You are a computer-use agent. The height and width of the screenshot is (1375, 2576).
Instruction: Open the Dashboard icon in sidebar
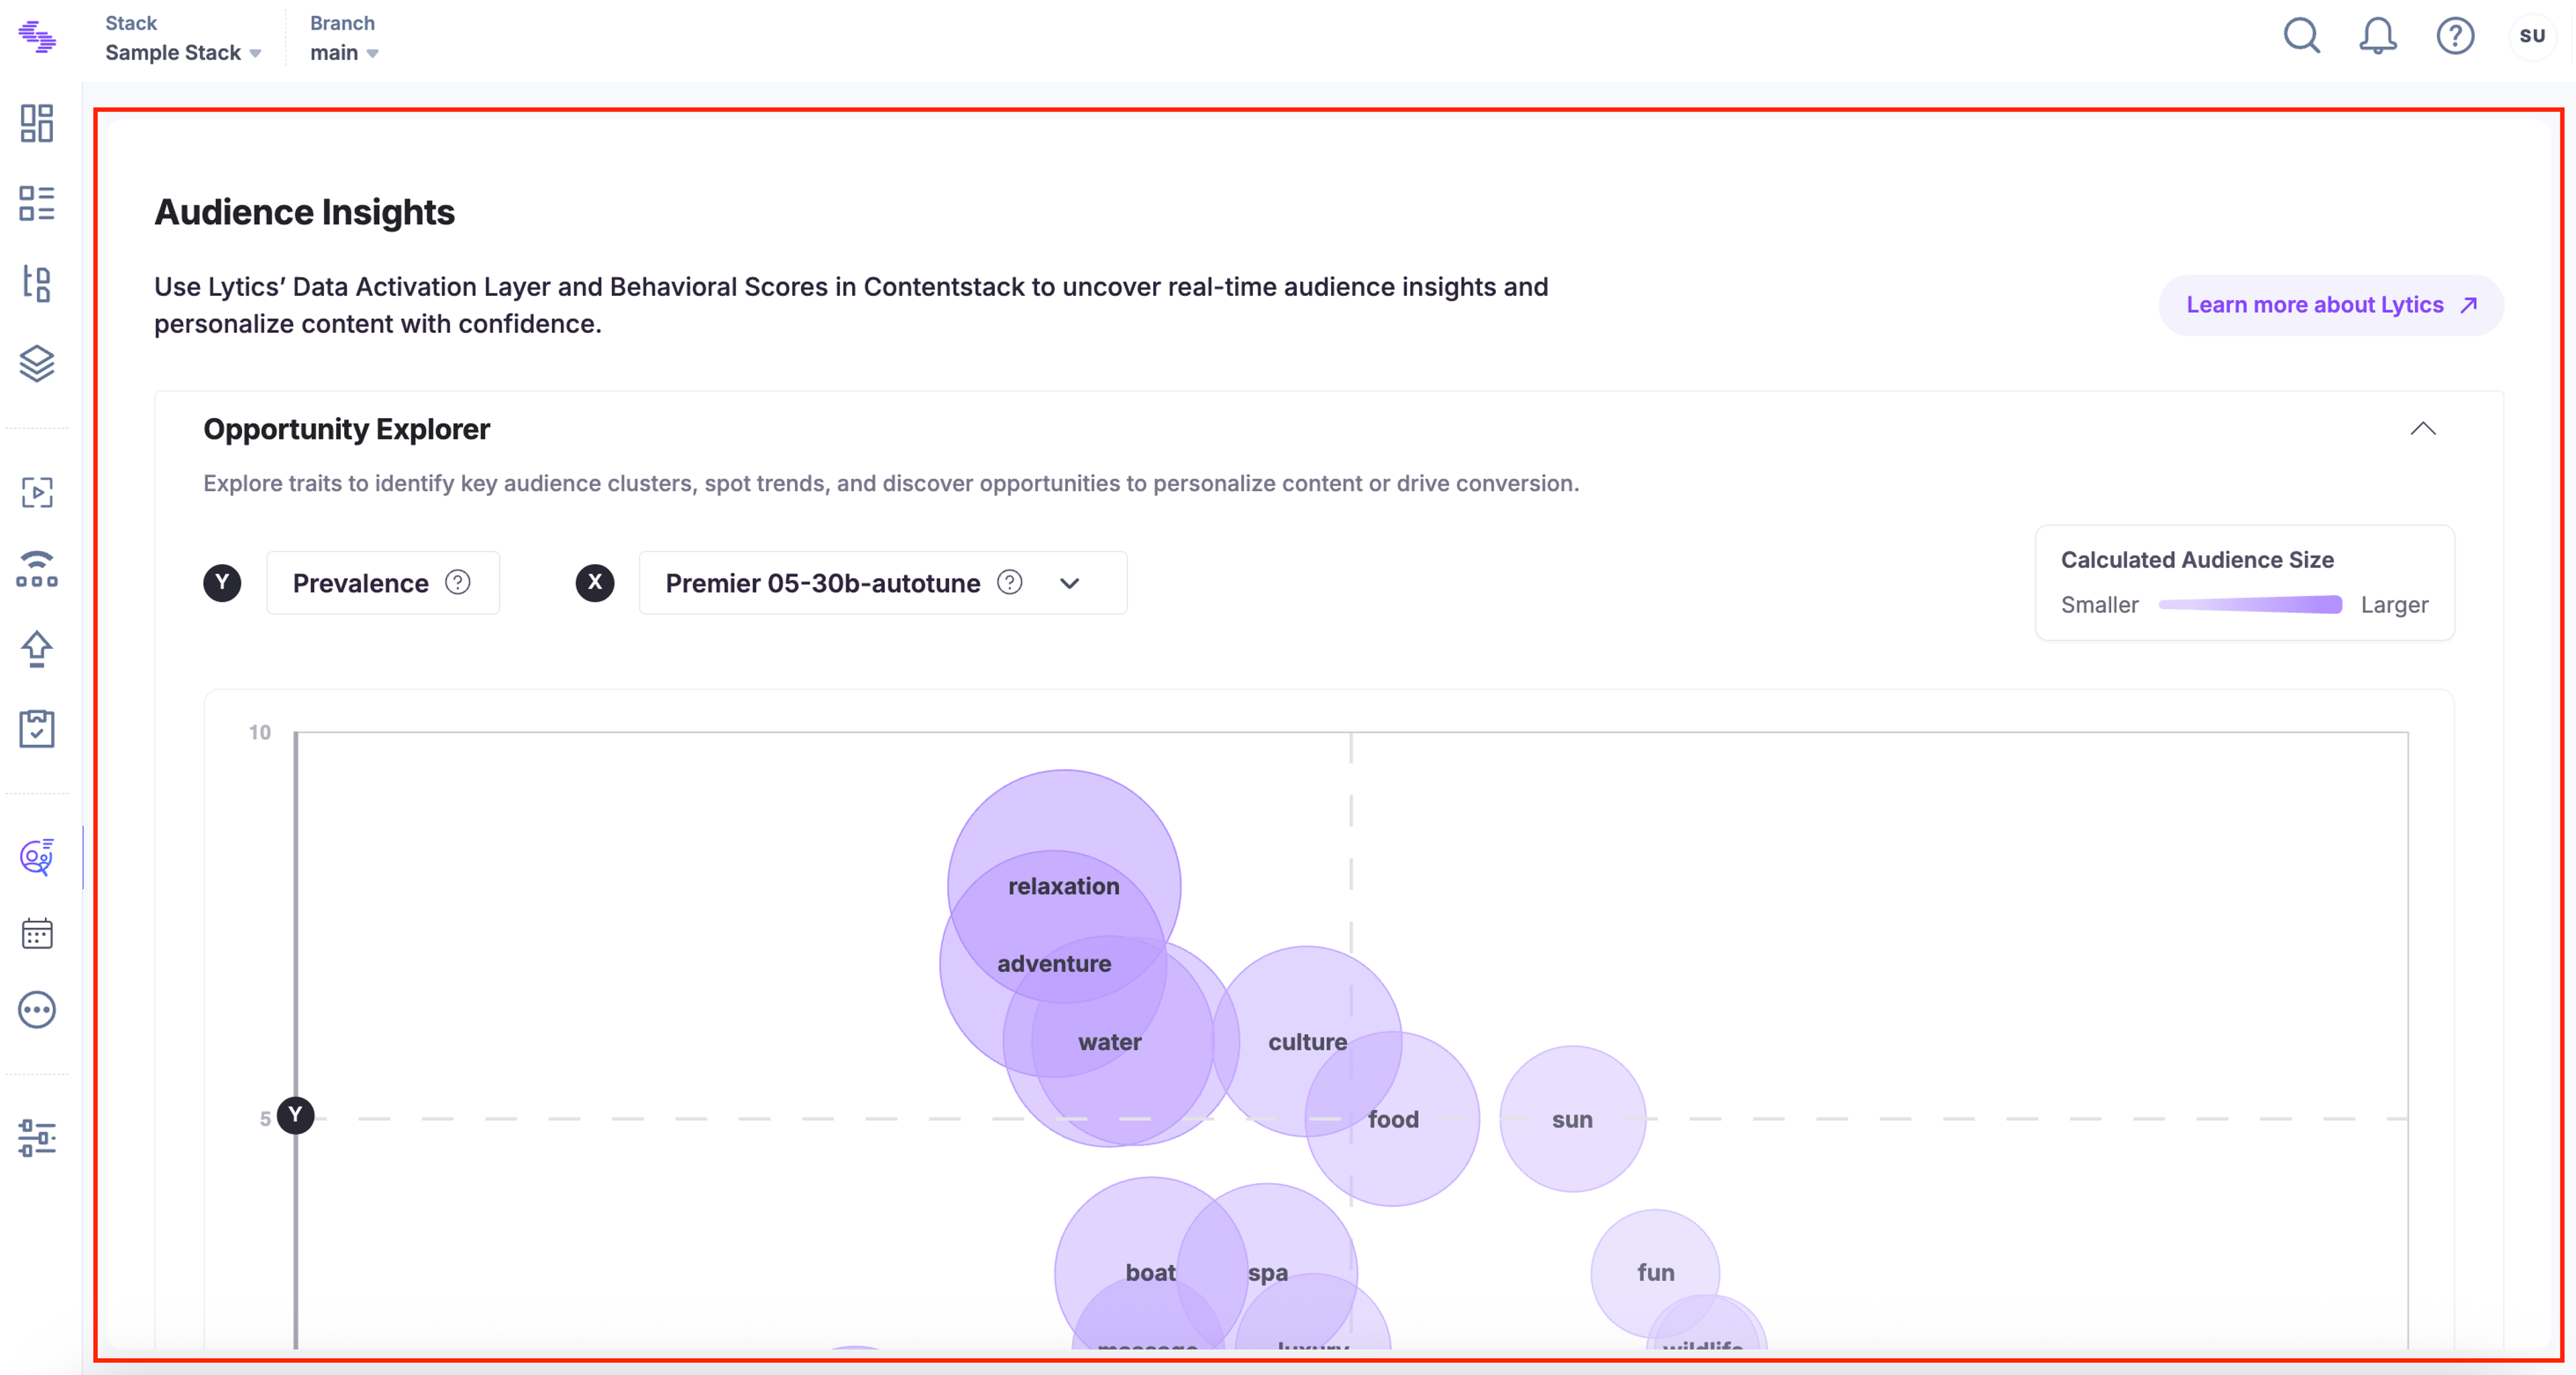point(37,123)
